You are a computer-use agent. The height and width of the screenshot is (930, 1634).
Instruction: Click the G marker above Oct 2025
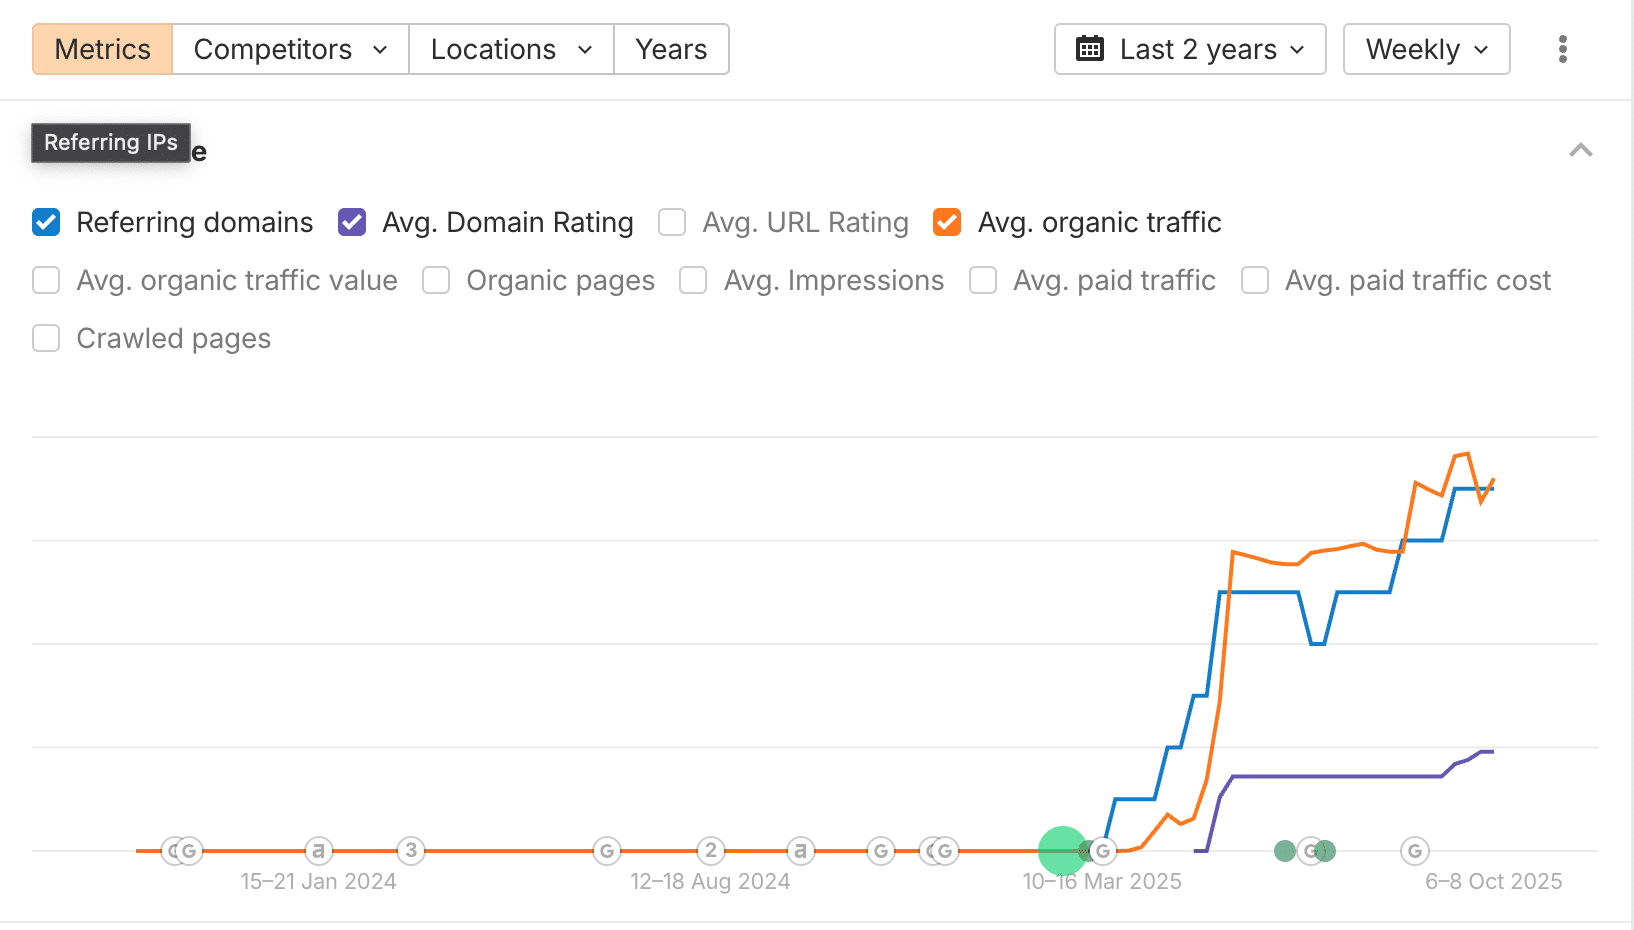coord(1414,851)
